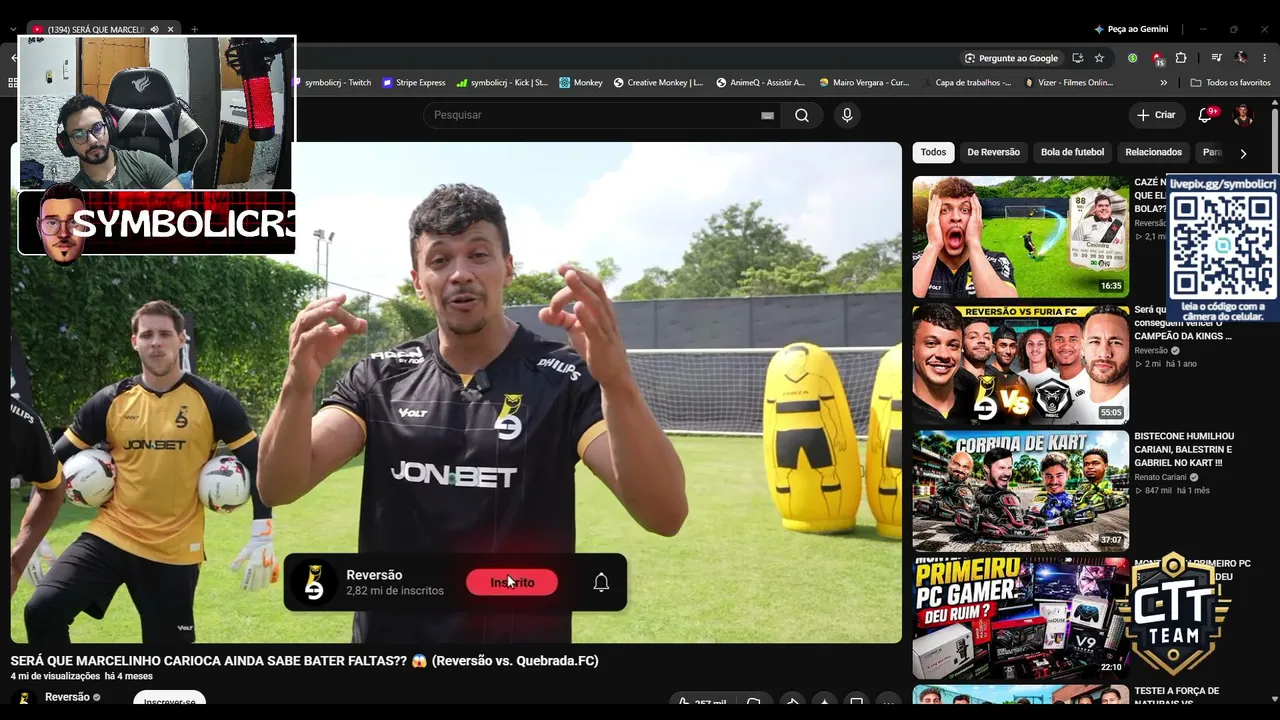
Task: Click the Renato Cariani channel name
Action: click(1160, 477)
